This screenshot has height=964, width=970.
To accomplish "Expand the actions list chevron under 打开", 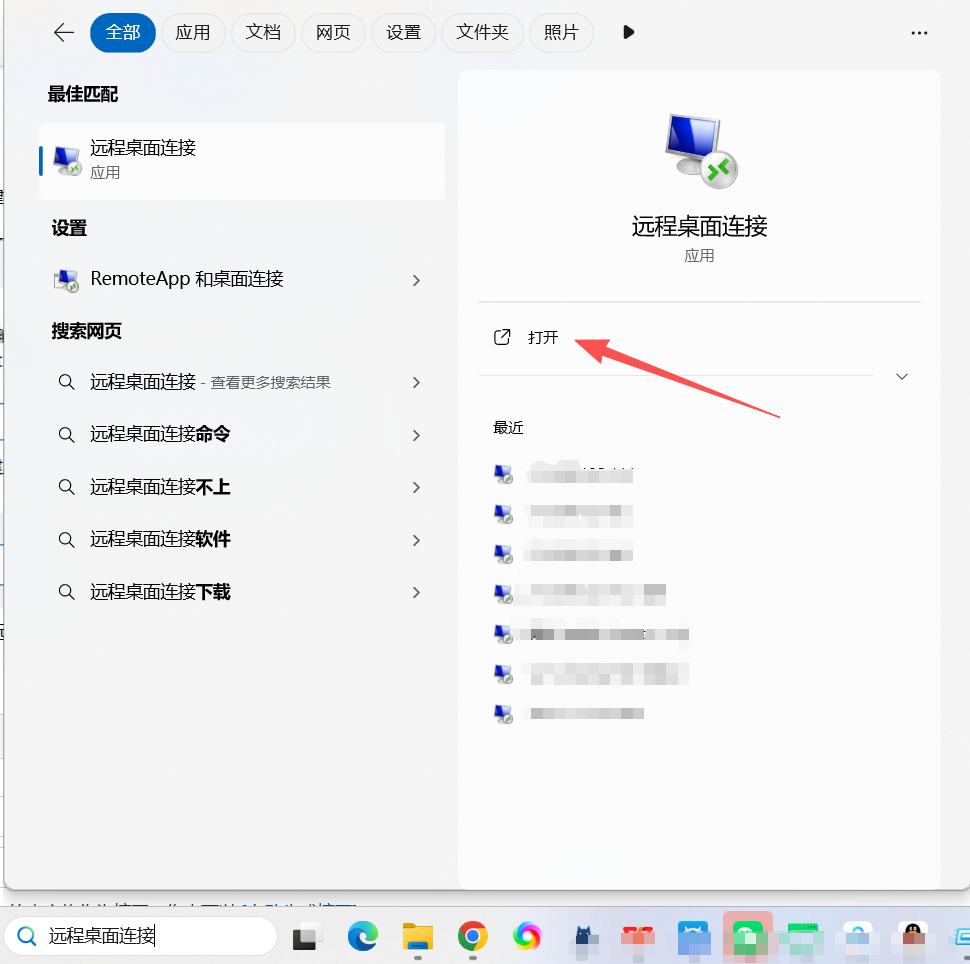I will click(x=902, y=377).
